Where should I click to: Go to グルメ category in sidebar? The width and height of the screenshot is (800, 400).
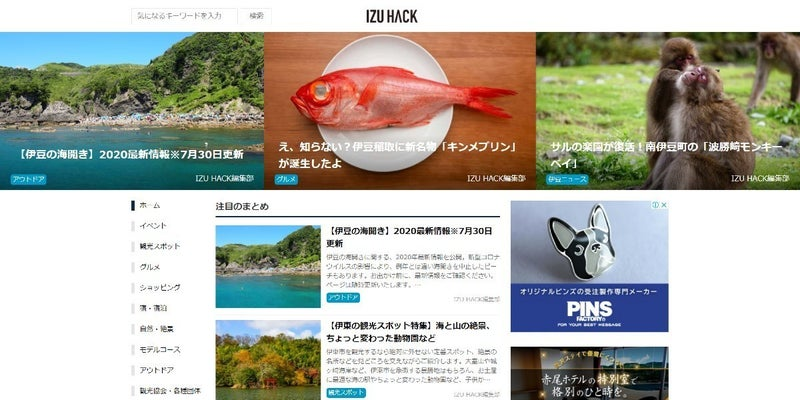149,267
